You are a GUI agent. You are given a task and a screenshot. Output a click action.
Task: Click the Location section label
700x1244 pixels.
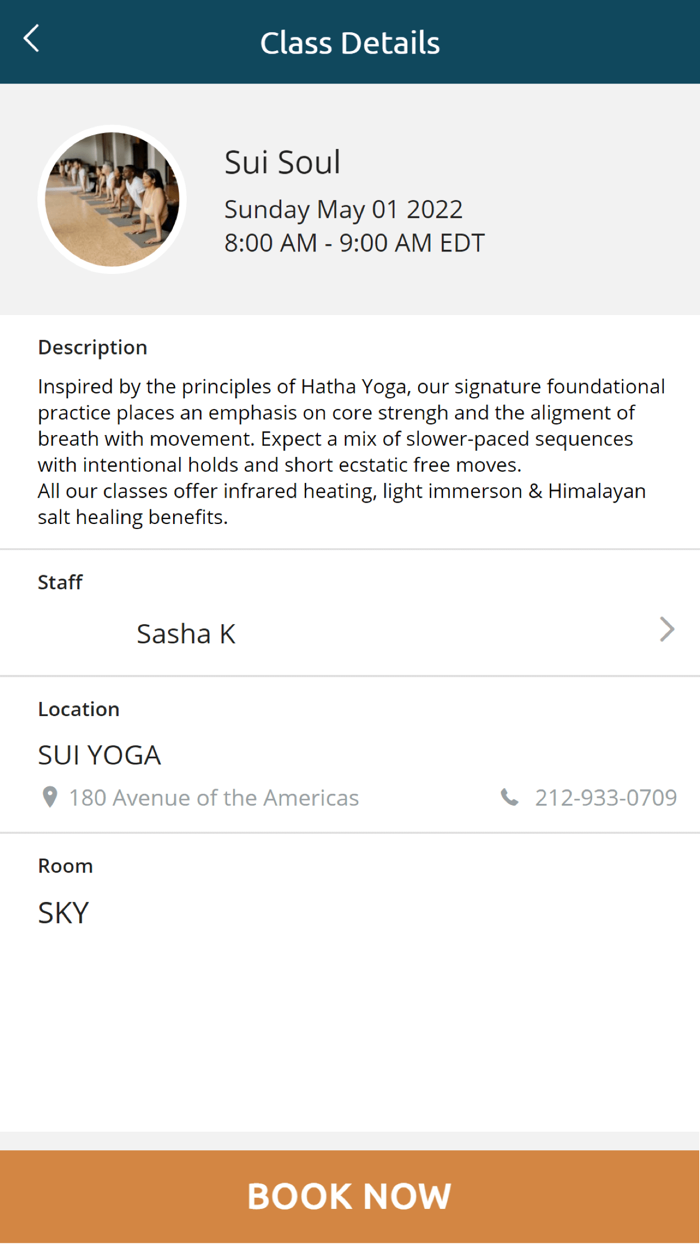pyautogui.click(x=78, y=709)
